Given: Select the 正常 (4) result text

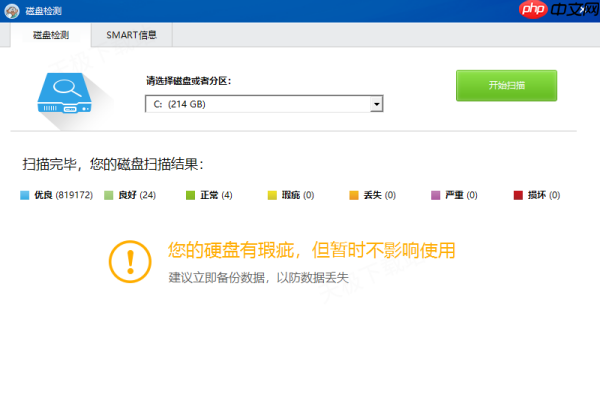Looking at the screenshot, I should tap(216, 195).
